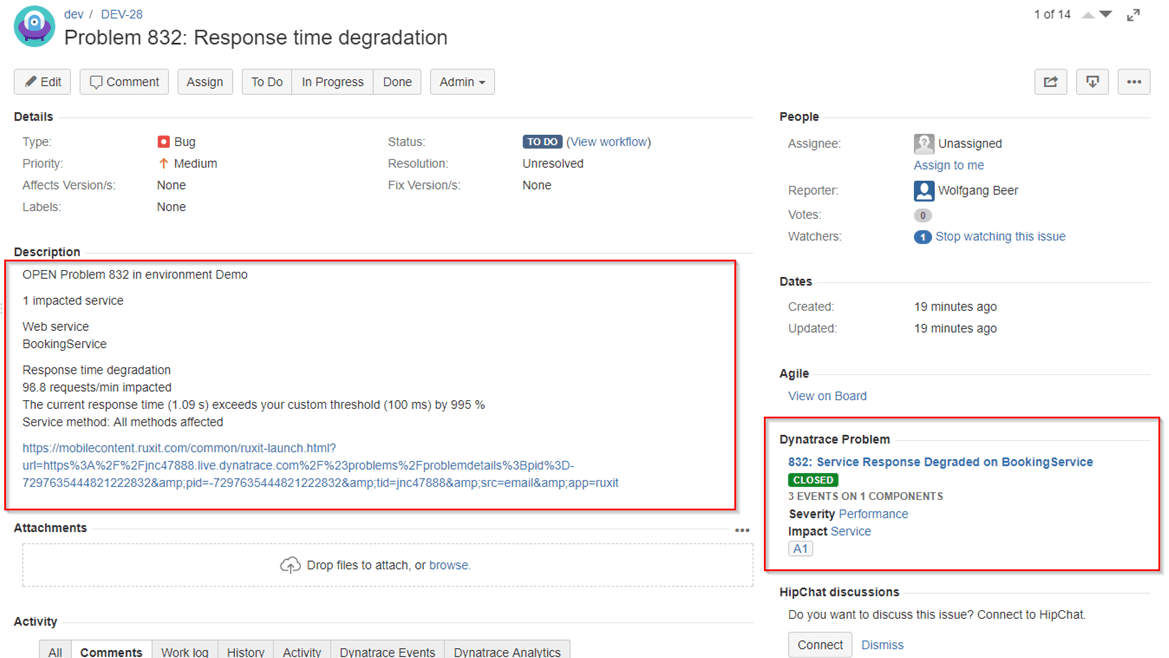Click the dev project avatar icon
1169x658 pixels.
pyautogui.click(x=34, y=26)
